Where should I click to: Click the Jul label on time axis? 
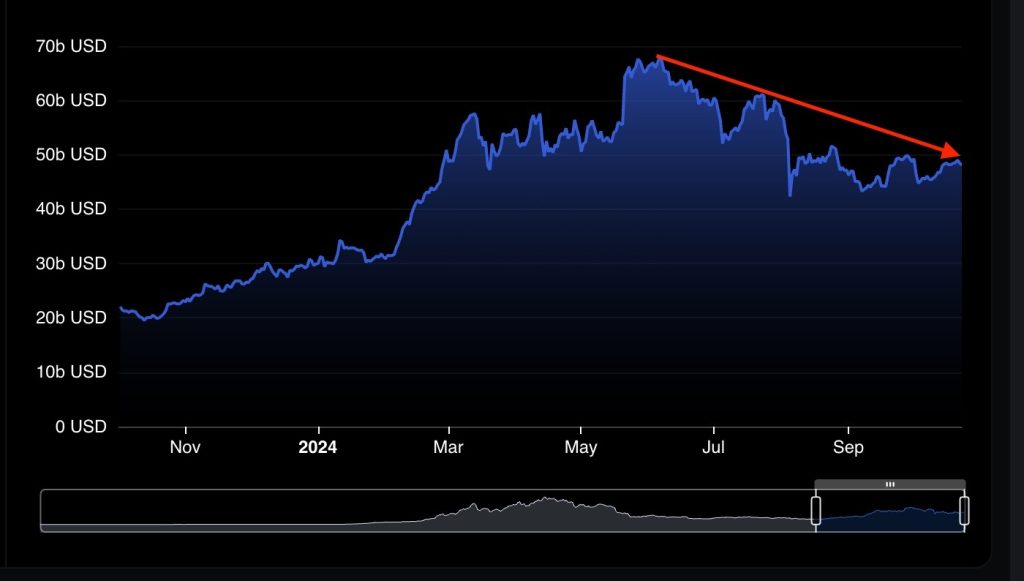(714, 447)
